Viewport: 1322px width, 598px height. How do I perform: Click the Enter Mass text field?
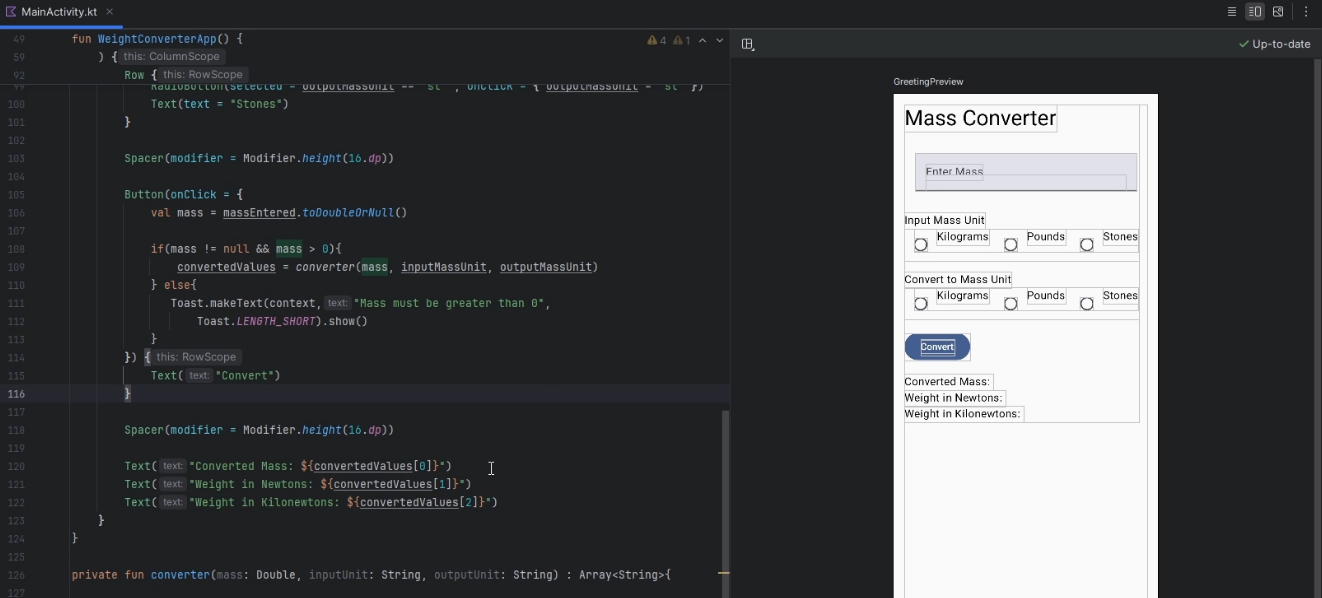(1026, 172)
